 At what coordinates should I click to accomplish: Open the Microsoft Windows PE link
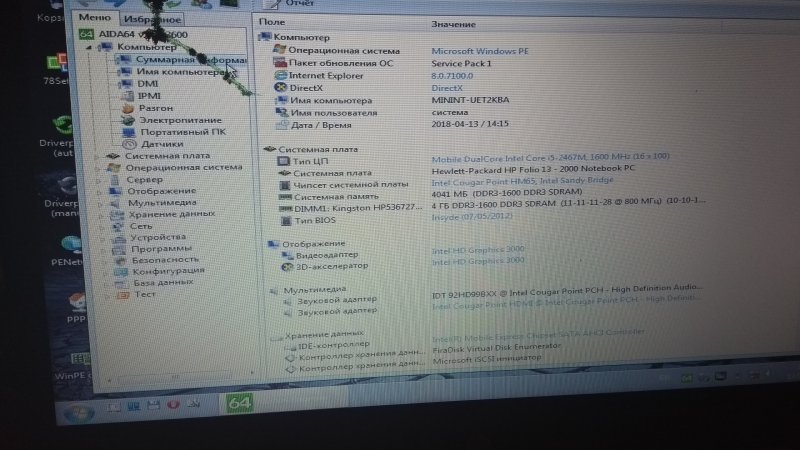[x=480, y=50]
